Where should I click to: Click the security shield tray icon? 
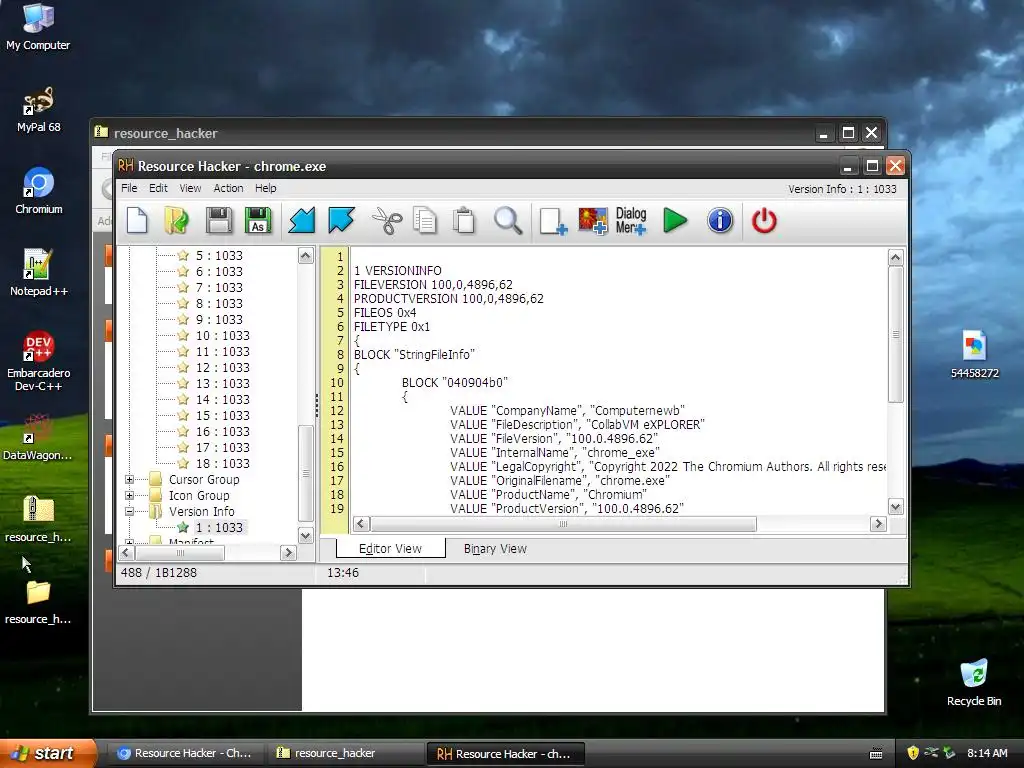click(912, 753)
